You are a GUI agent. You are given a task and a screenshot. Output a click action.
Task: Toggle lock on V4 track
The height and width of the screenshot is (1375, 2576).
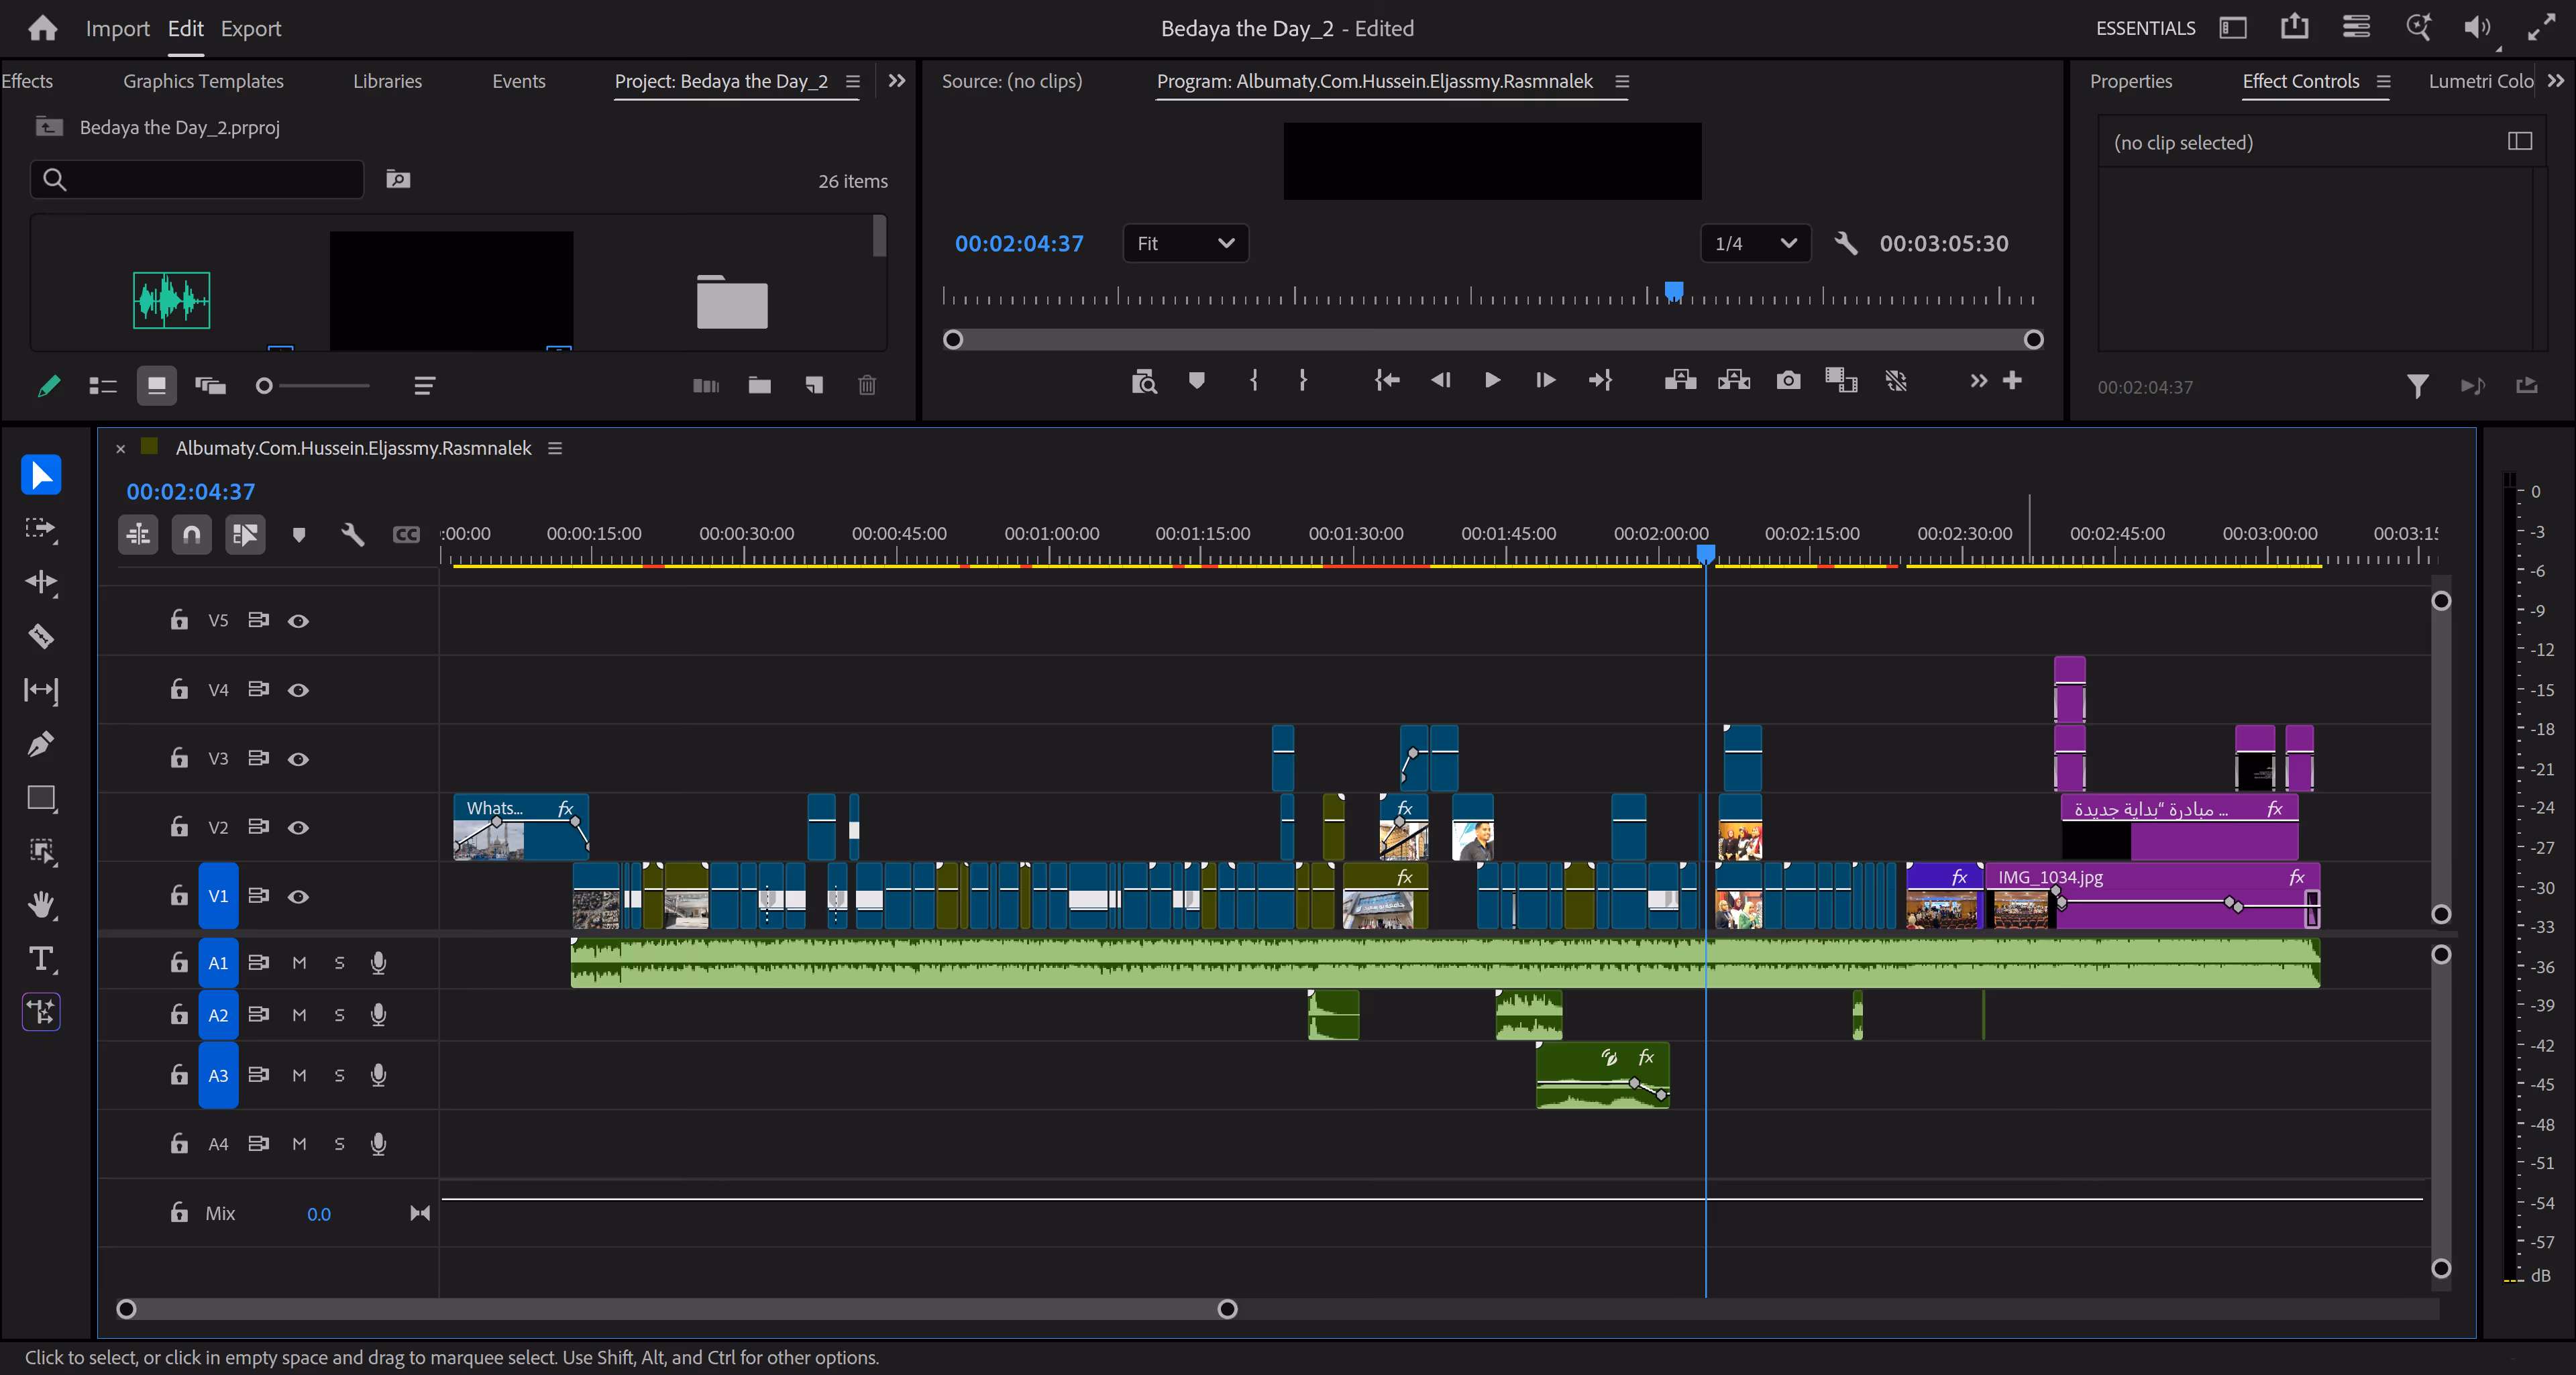tap(179, 689)
